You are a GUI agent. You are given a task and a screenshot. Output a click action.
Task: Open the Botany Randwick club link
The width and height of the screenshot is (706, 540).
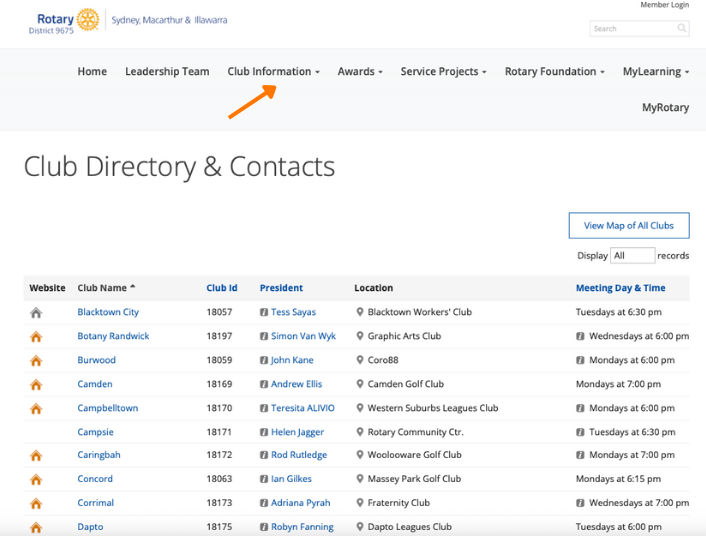click(x=113, y=336)
